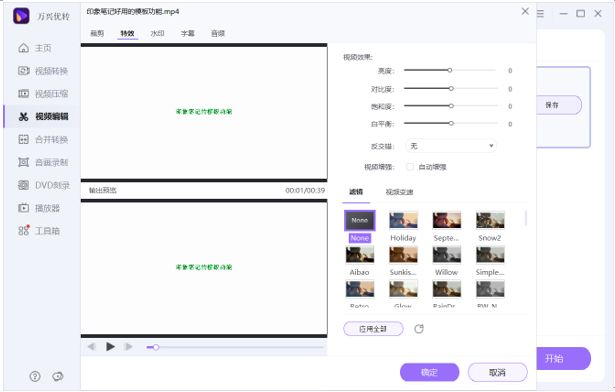Play the preview video
Screen dimensions: 615x392
click(x=110, y=346)
